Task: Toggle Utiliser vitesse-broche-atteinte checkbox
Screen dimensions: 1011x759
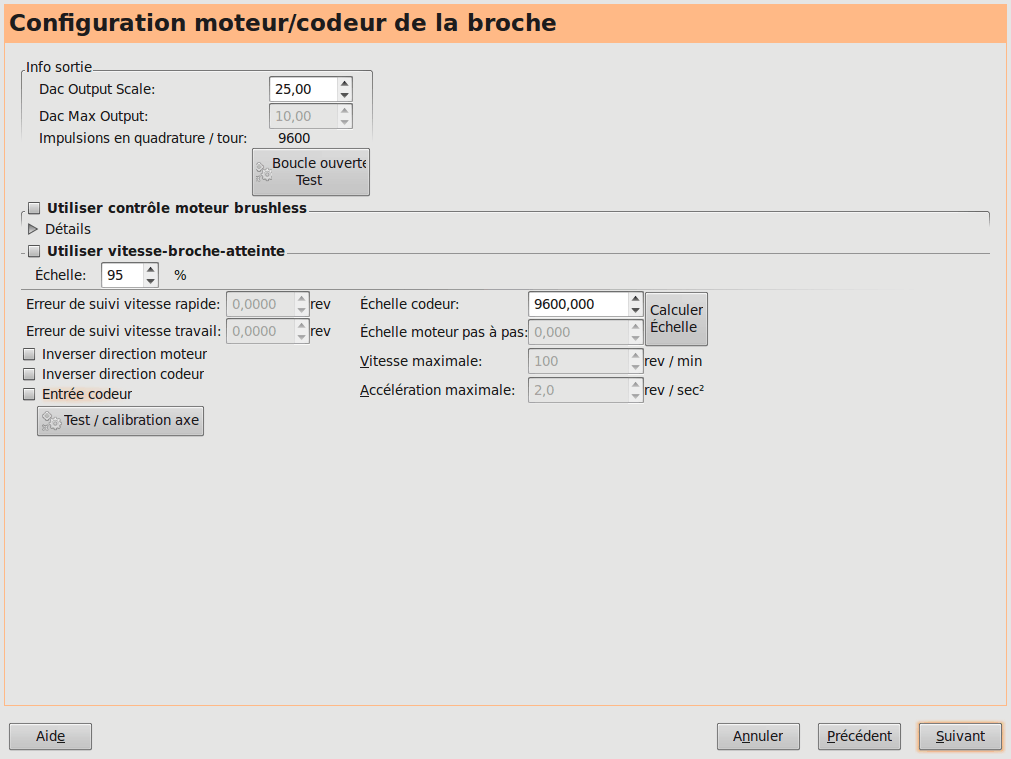Action: click(x=34, y=251)
